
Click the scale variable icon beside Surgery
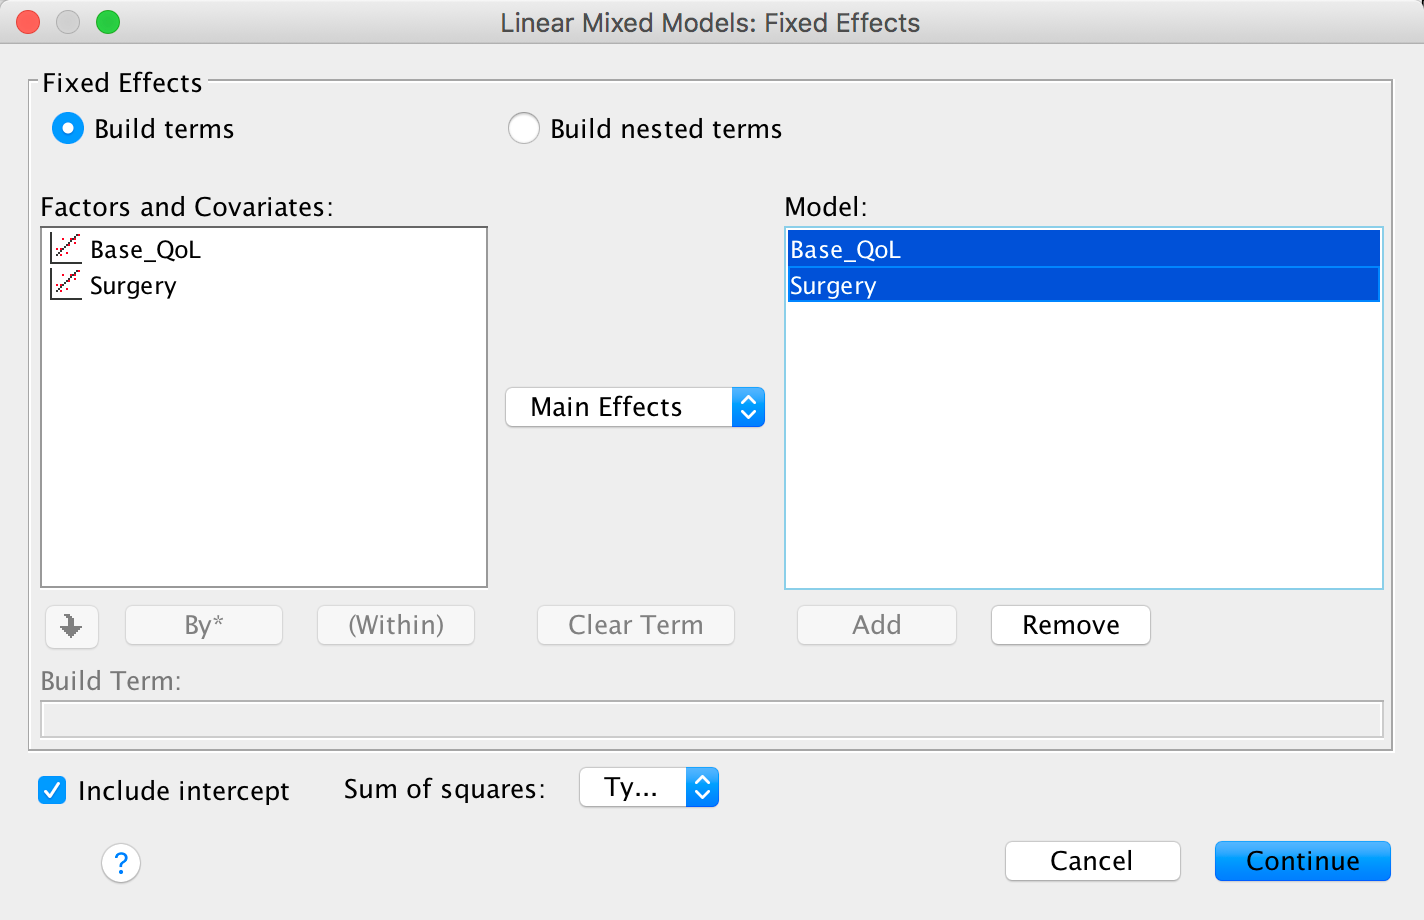(x=66, y=284)
